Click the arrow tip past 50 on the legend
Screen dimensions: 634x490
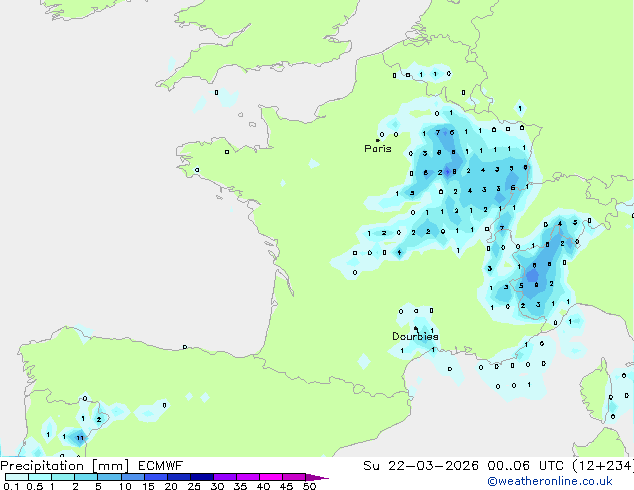coord(317,477)
